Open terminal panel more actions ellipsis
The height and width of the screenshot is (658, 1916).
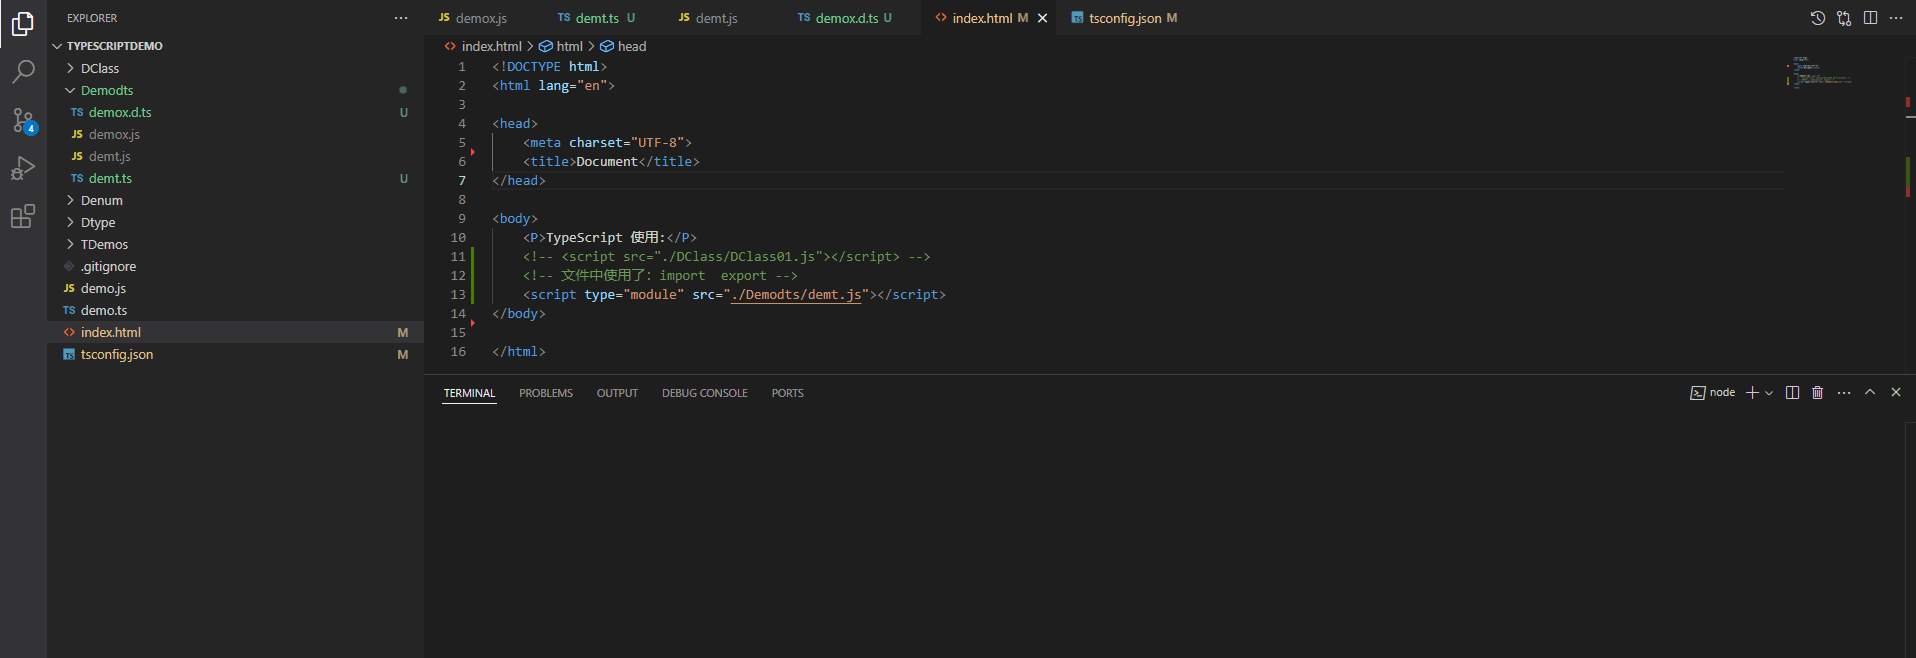tap(1844, 393)
